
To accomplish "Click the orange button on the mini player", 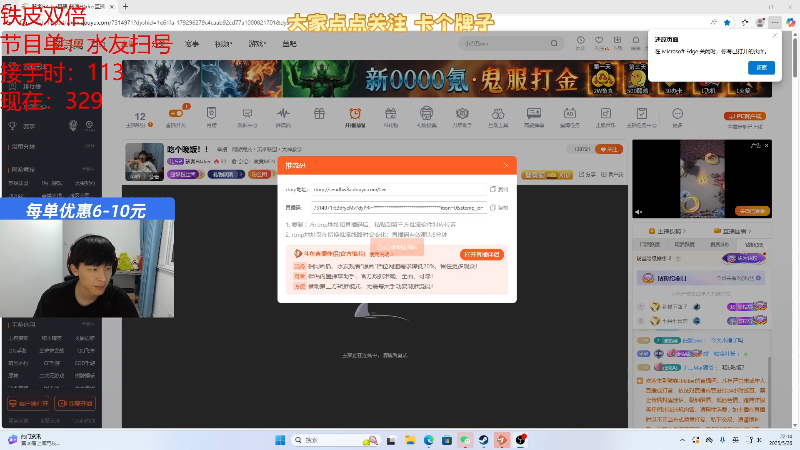I will click(752, 211).
